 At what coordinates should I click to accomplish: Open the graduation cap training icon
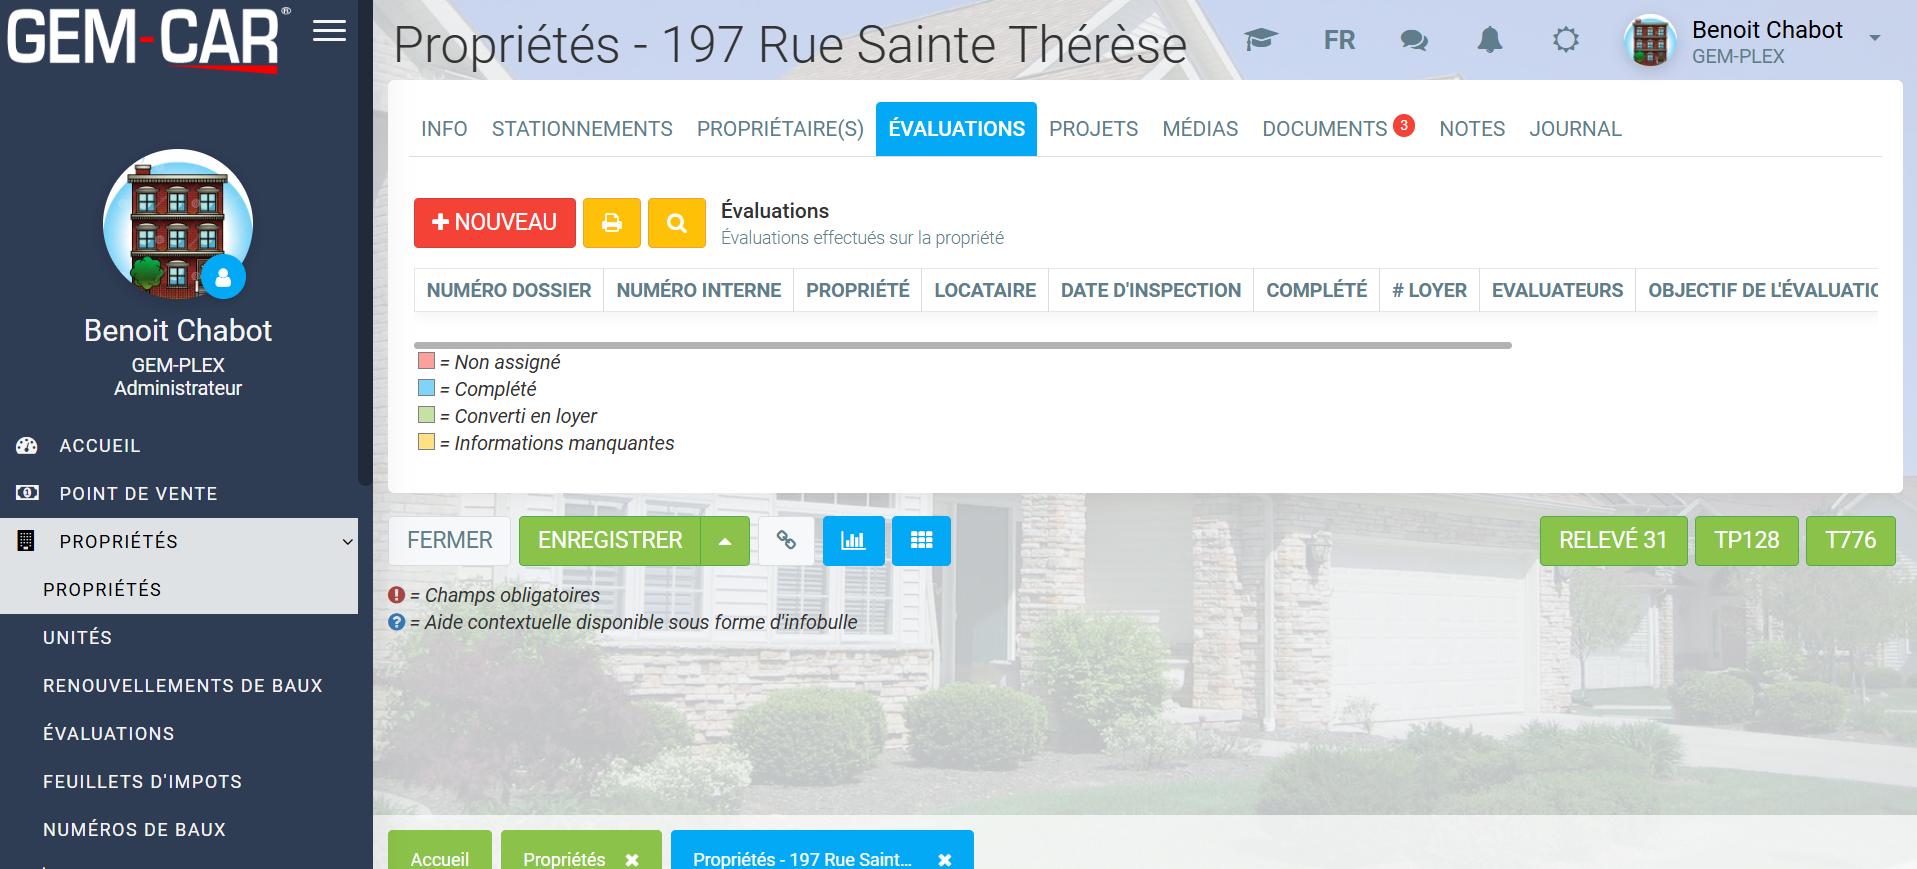point(1261,40)
